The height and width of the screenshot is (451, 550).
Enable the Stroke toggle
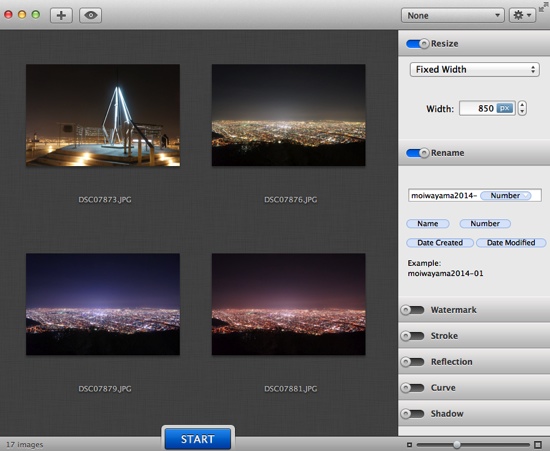(x=412, y=336)
